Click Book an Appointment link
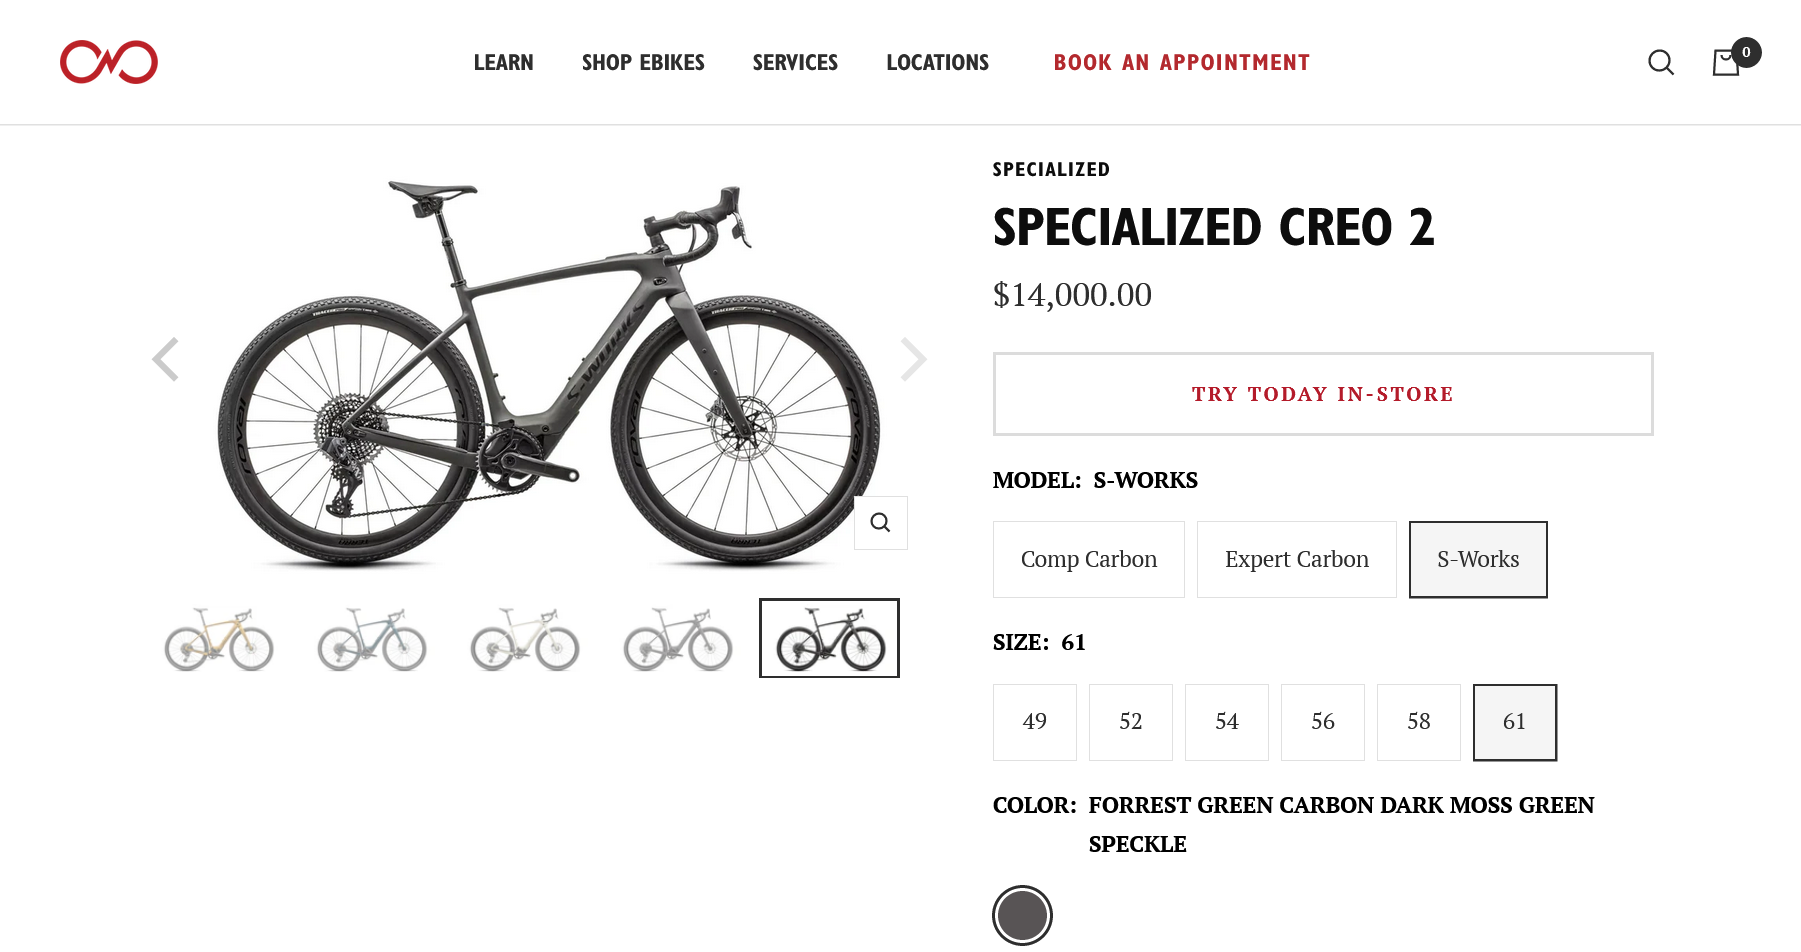This screenshot has height=952, width=1801. (1181, 62)
